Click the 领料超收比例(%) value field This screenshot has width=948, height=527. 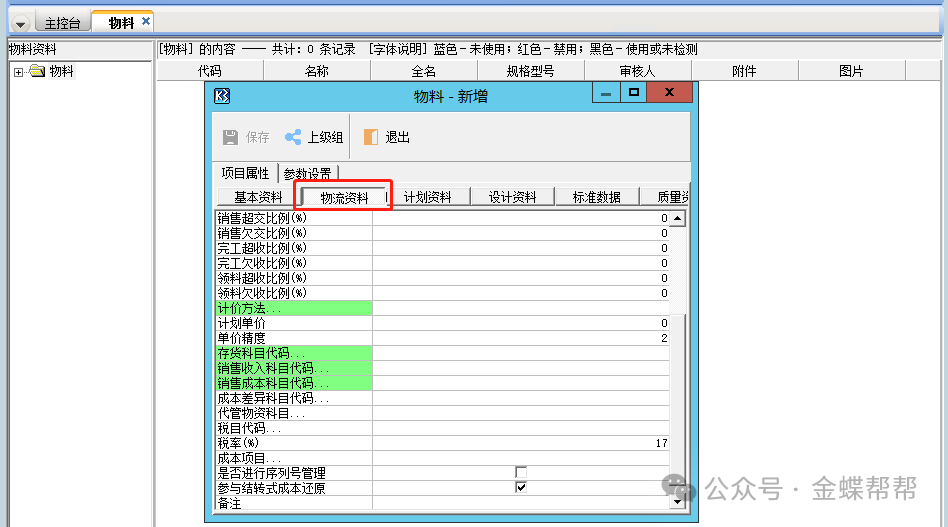tap(521, 278)
